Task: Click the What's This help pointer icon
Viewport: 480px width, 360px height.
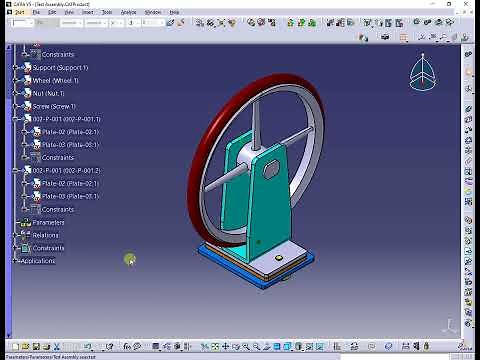Action: click(x=110, y=347)
